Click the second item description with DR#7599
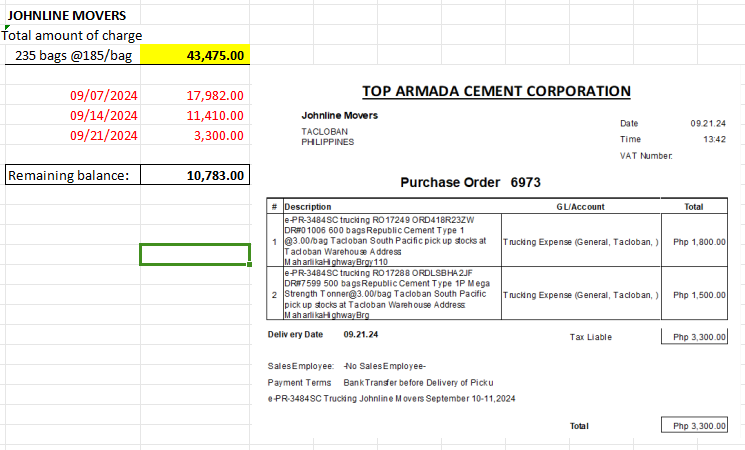 click(x=390, y=294)
